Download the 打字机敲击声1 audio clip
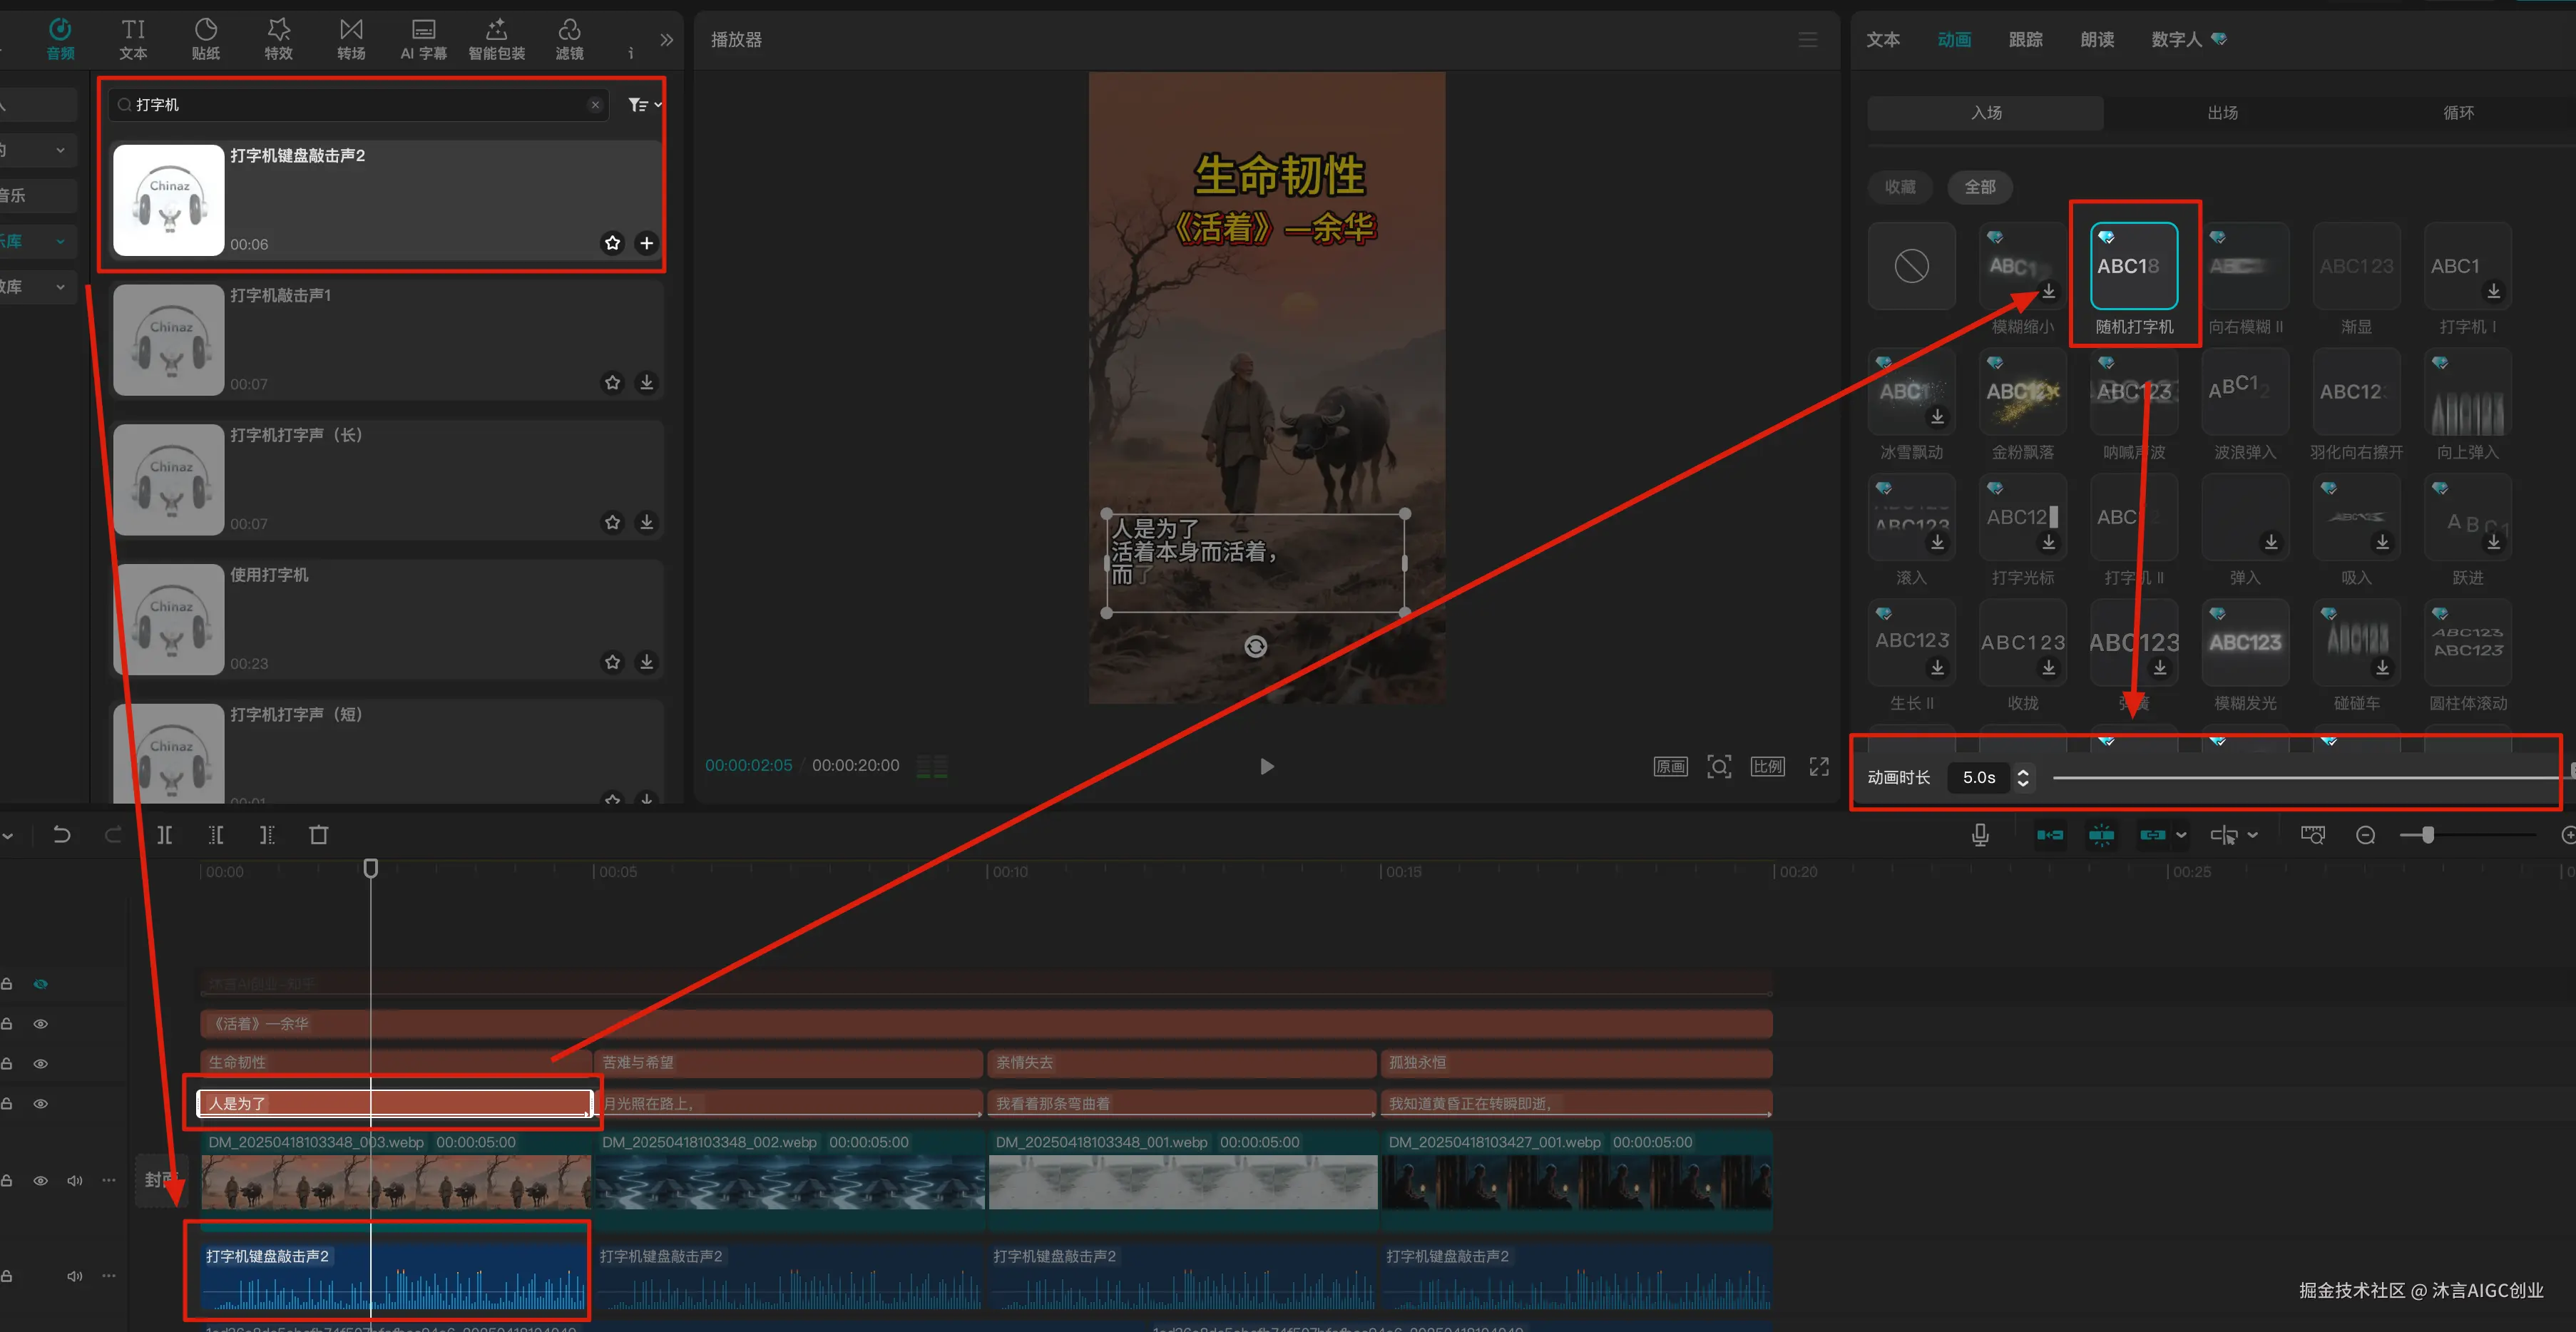The image size is (2576, 1332). tap(646, 382)
